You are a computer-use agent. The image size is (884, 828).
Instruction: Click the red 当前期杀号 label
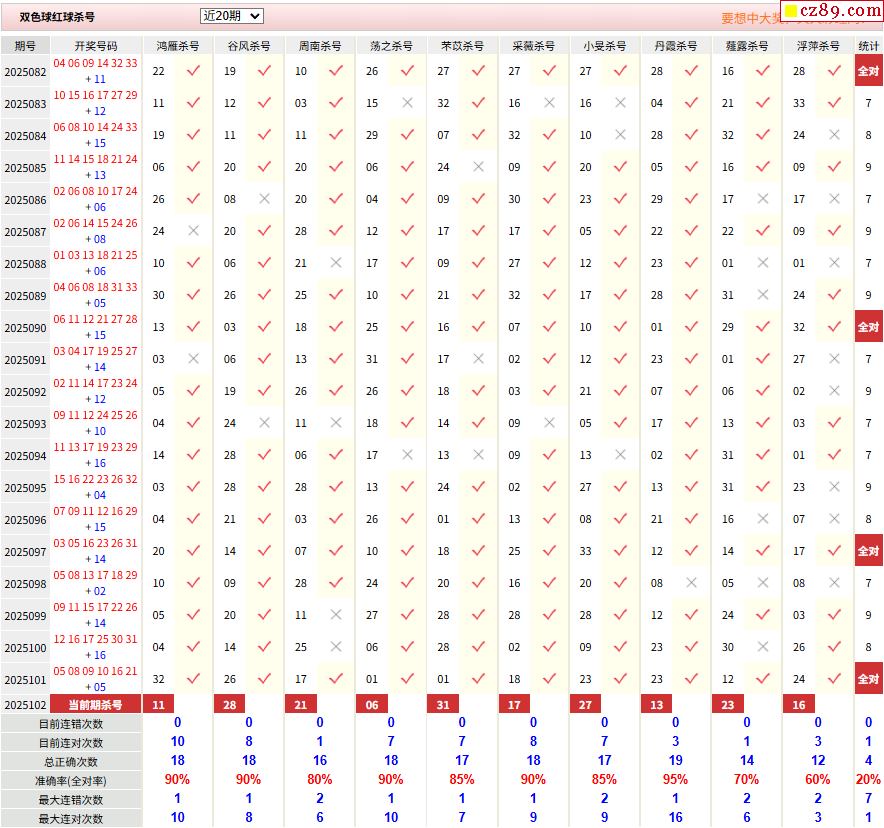(x=95, y=705)
